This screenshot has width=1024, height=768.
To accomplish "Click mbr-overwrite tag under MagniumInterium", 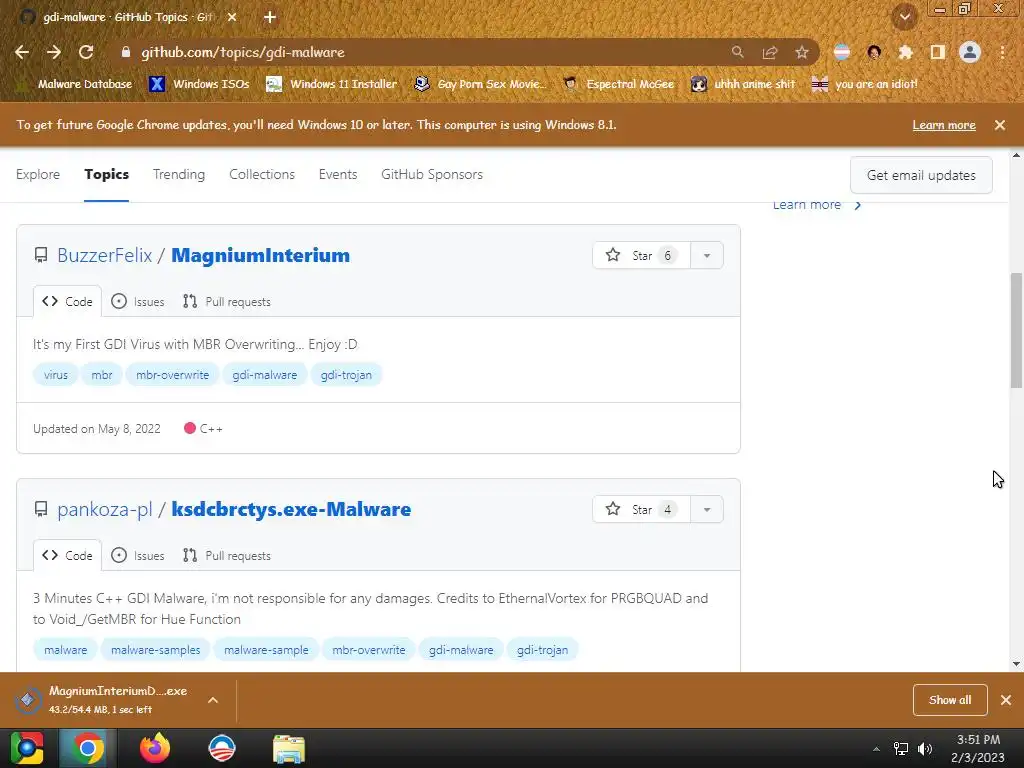I will click(x=172, y=375).
